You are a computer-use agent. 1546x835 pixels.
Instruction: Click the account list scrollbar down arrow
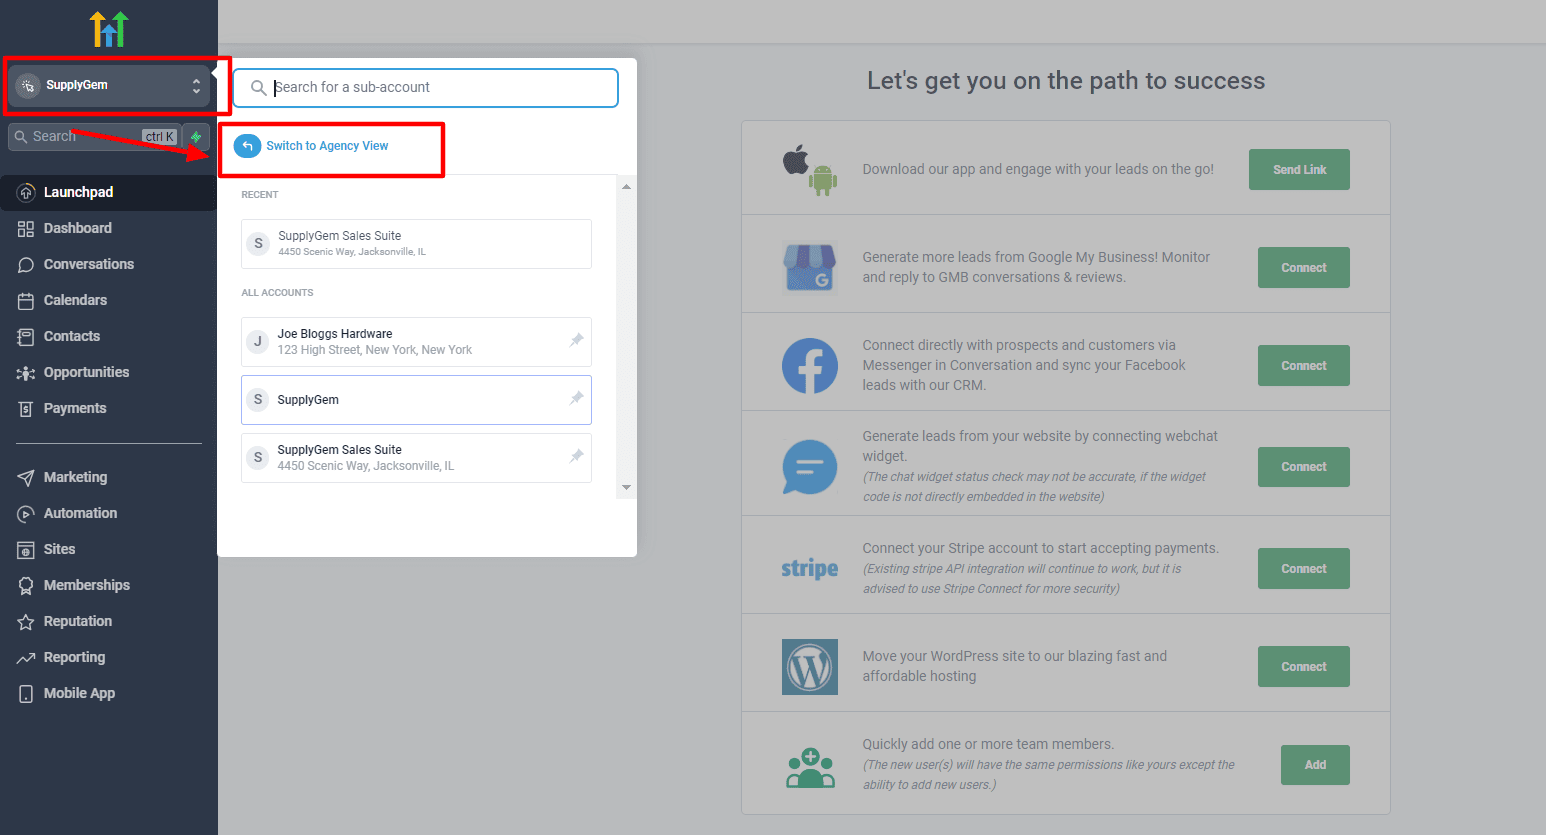[x=626, y=488]
